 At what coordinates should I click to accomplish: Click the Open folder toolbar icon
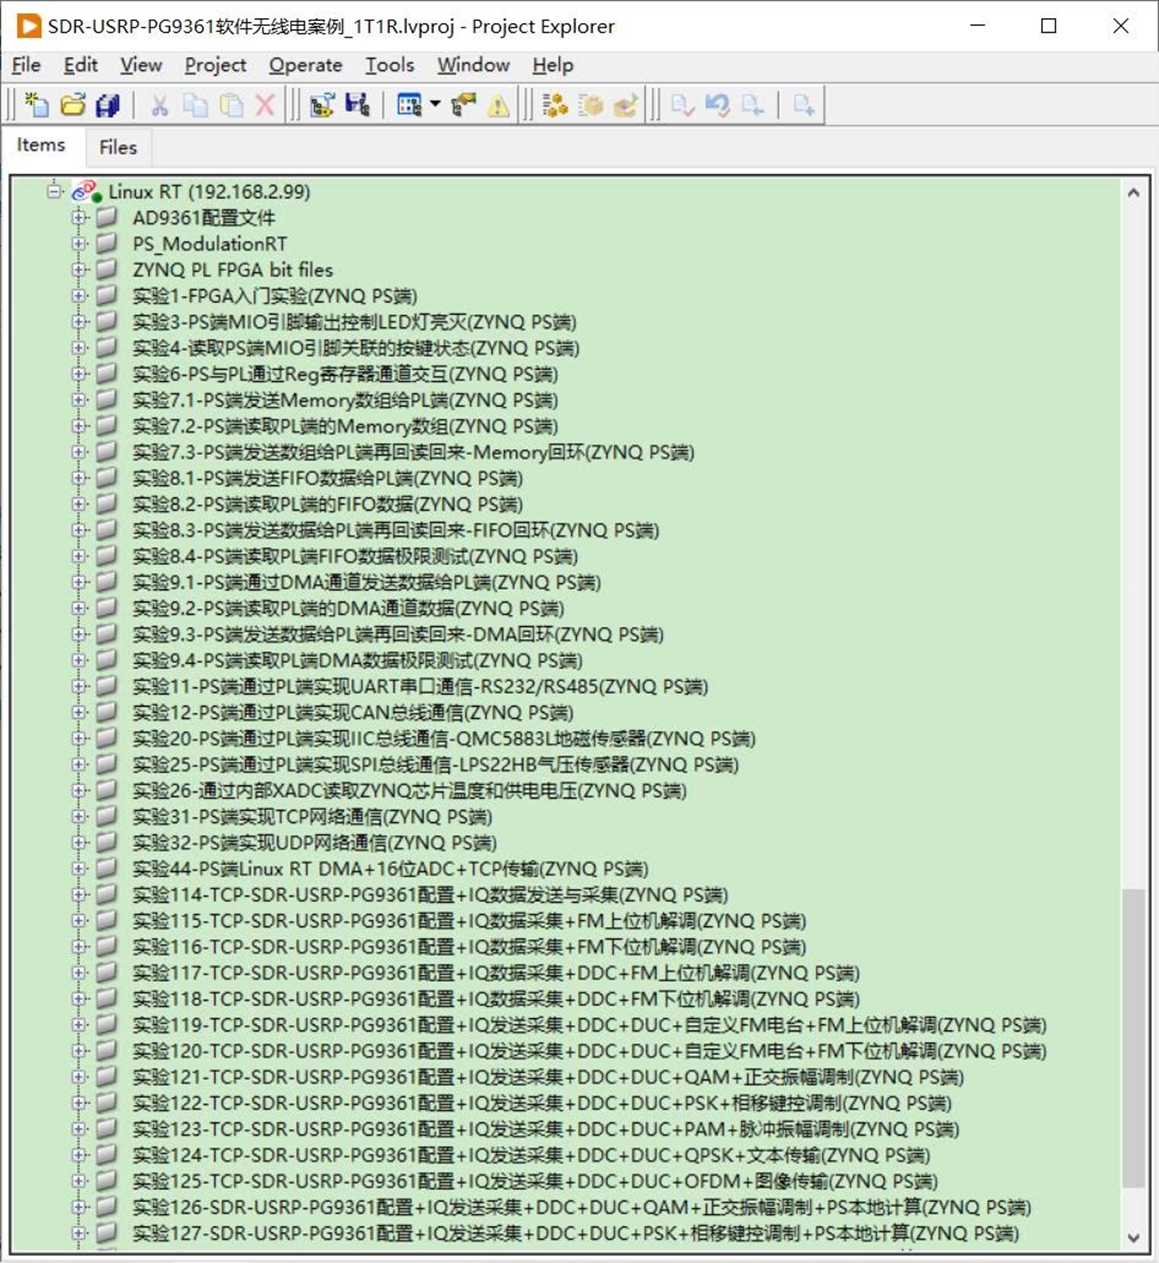pyautogui.click(x=73, y=104)
